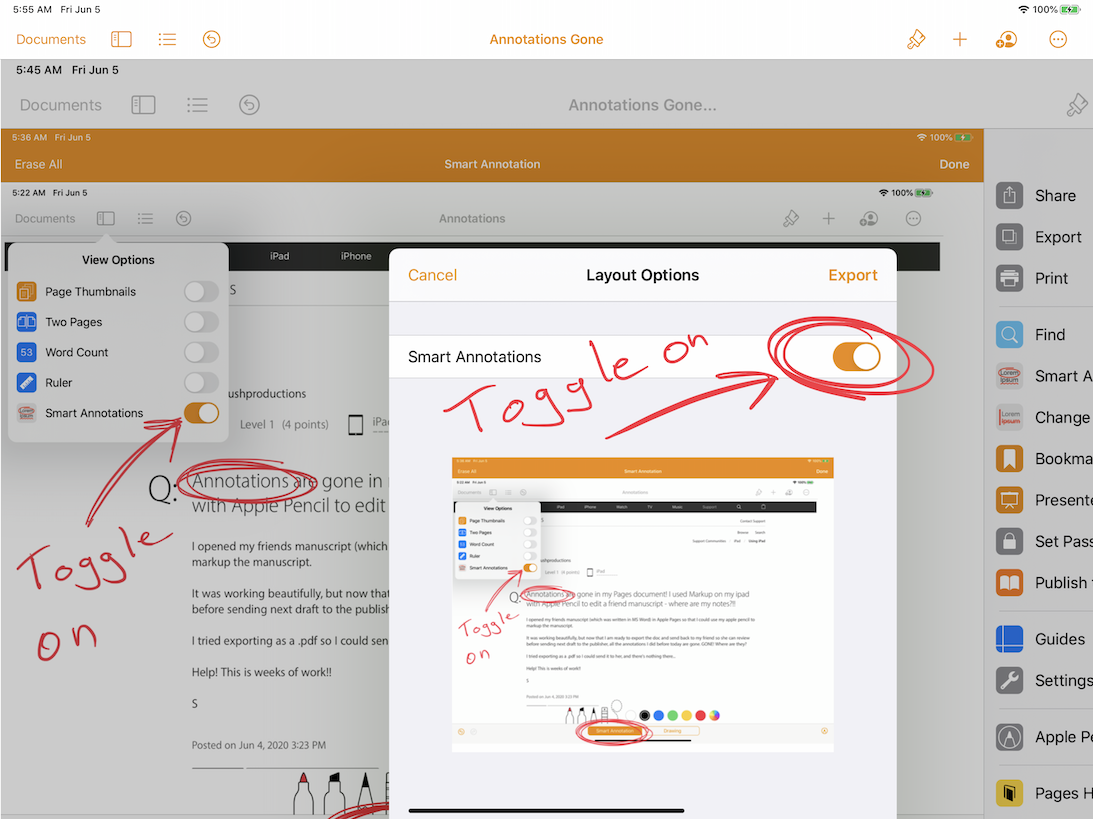Toggle Page Thumbnails switch in View Options
Viewport: 1093px width, 819px height.
pyautogui.click(x=201, y=291)
